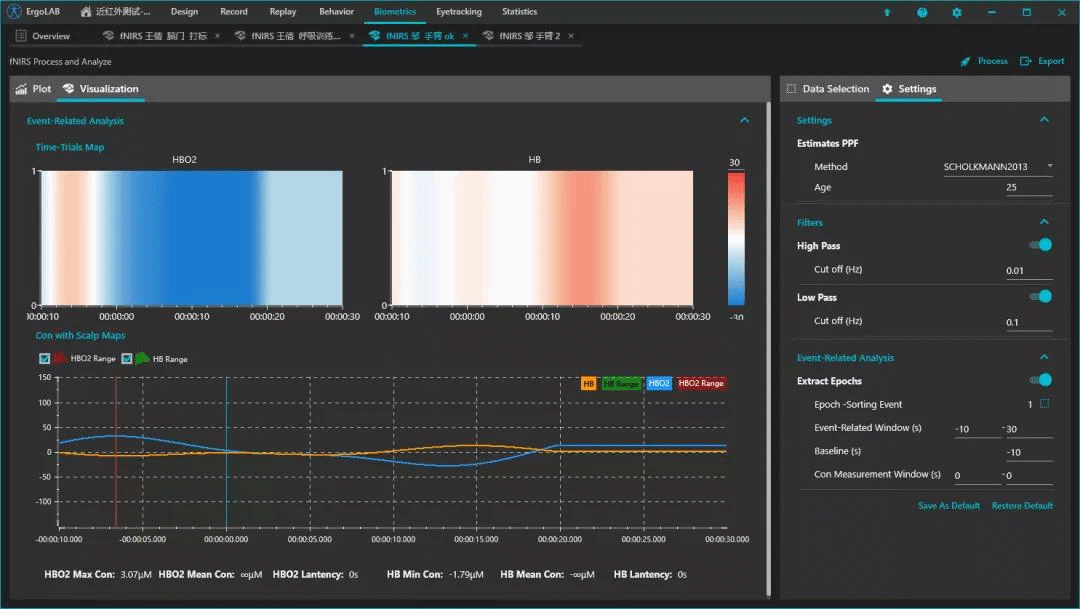The width and height of the screenshot is (1080, 609).
Task: Collapse the Filters section
Action: tap(1044, 222)
